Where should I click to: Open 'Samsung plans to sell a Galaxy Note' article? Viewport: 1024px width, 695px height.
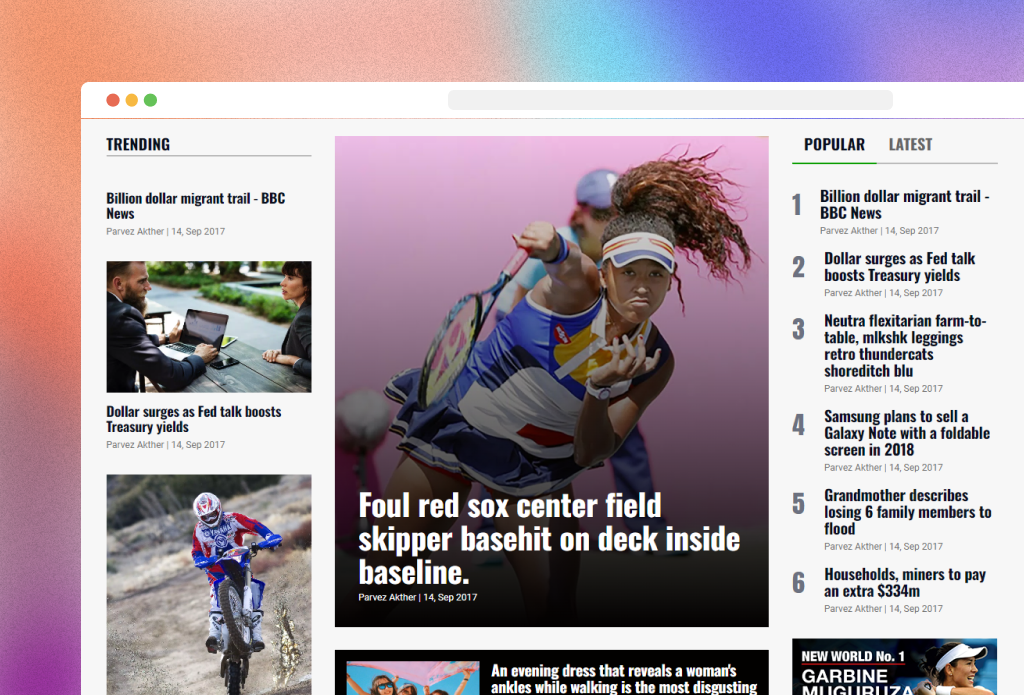coord(906,433)
